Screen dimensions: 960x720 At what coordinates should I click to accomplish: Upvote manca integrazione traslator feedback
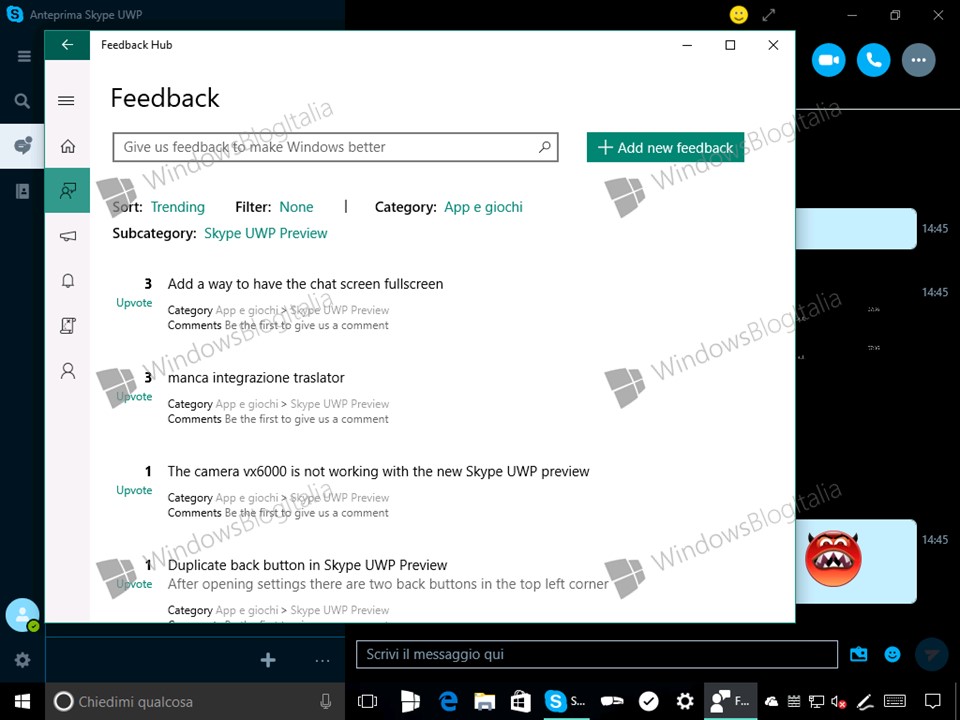pos(134,396)
